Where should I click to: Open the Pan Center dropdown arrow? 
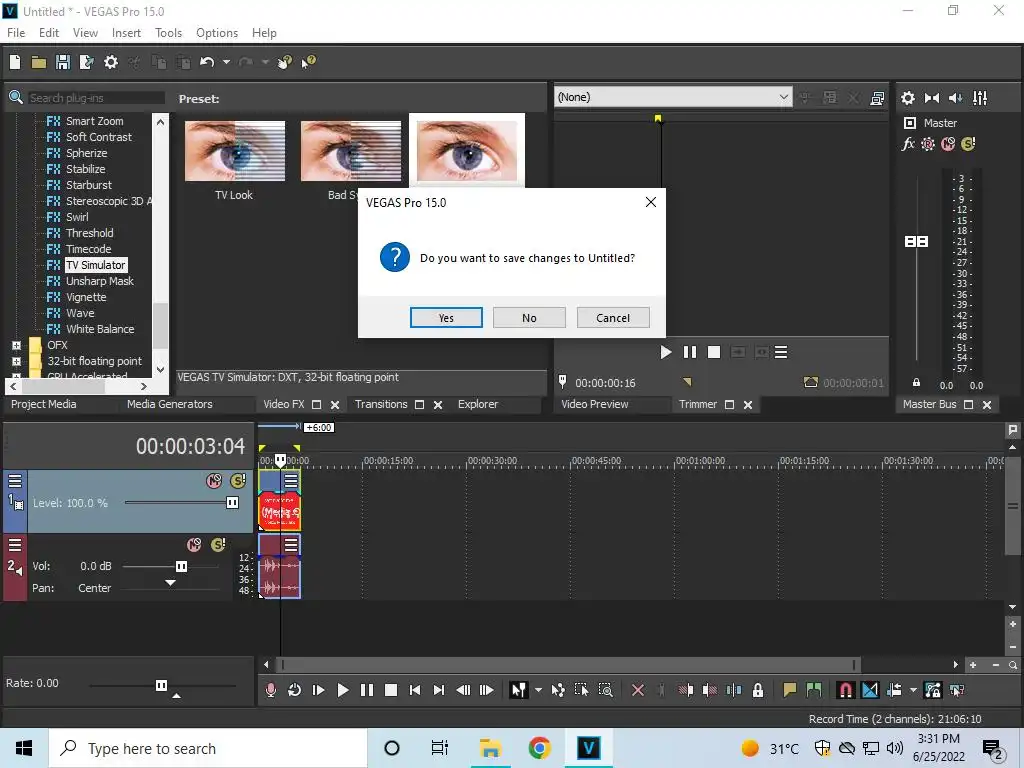pos(170,583)
